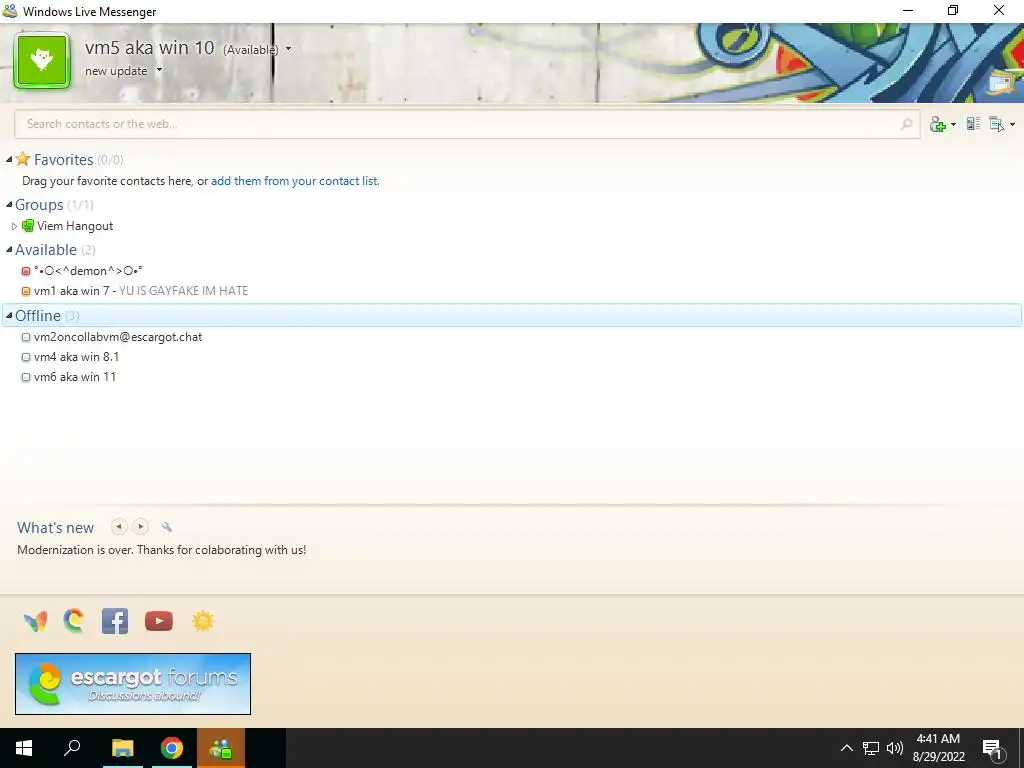Click the Show menu icon

[997, 124]
